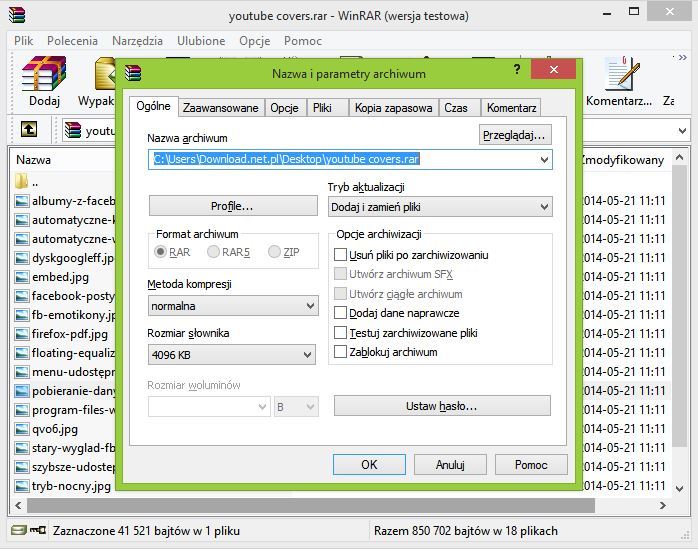Click the image icon of qvo6.jpg
Viewport: 698px width, 549px height.
click(21, 429)
